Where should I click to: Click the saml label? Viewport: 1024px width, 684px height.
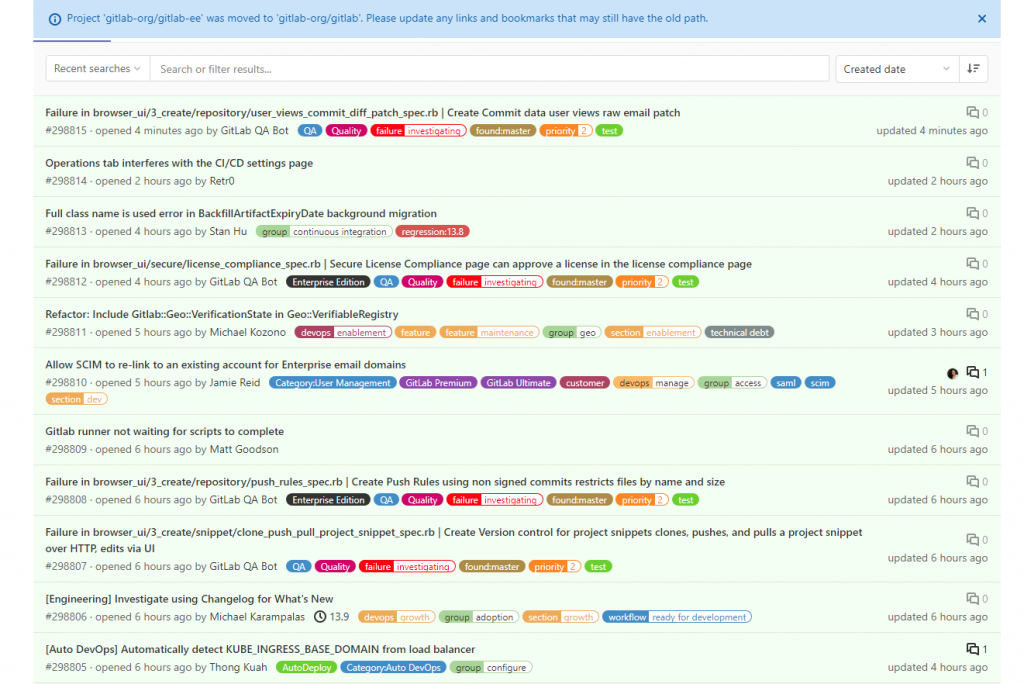786,383
